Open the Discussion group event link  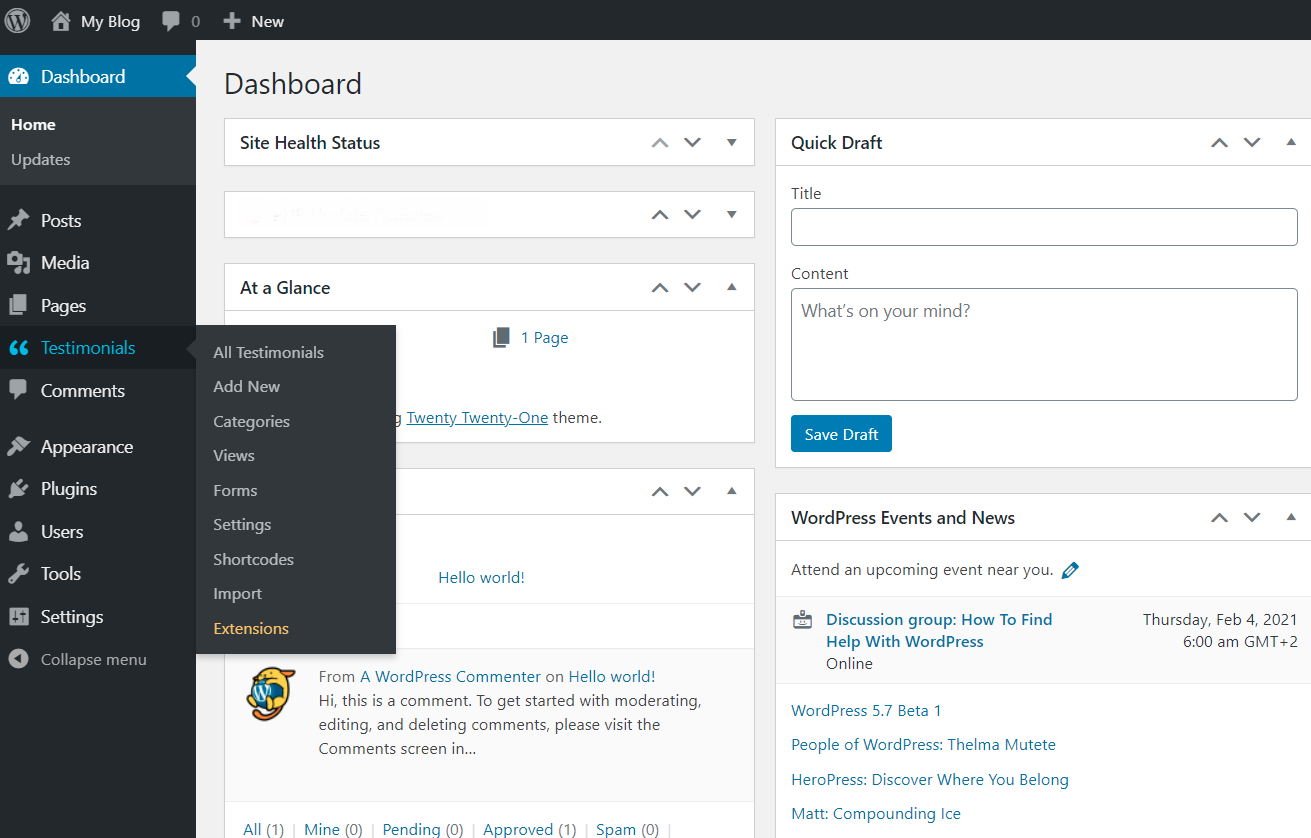pos(939,631)
